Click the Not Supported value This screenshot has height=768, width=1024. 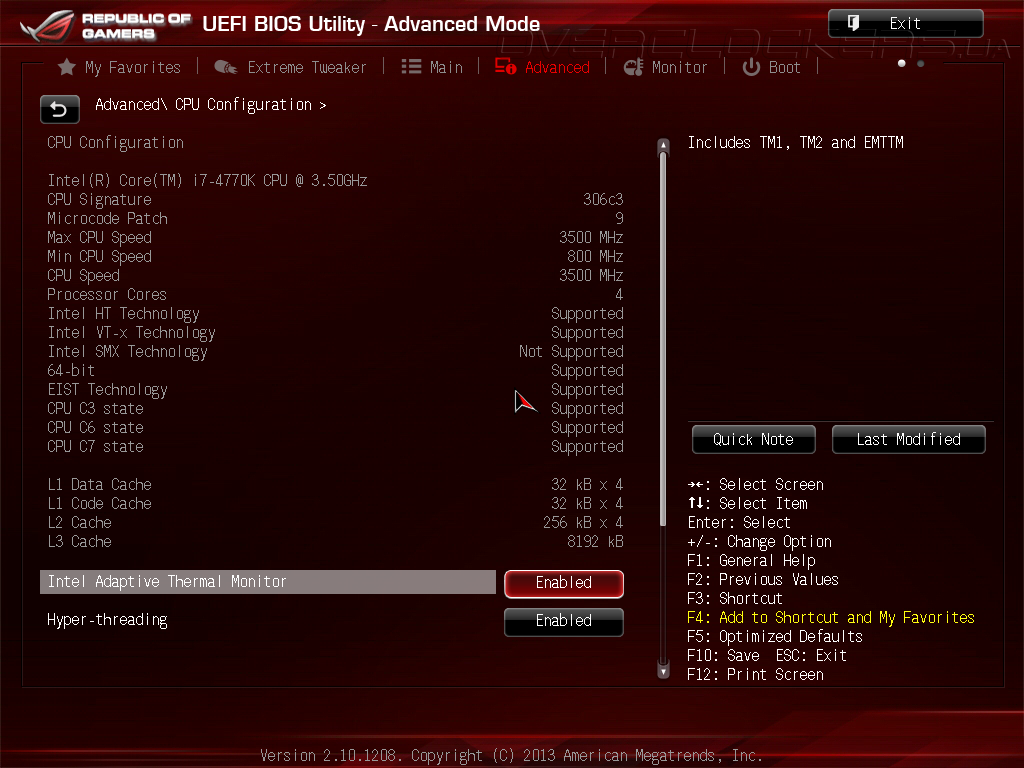[x=571, y=351]
